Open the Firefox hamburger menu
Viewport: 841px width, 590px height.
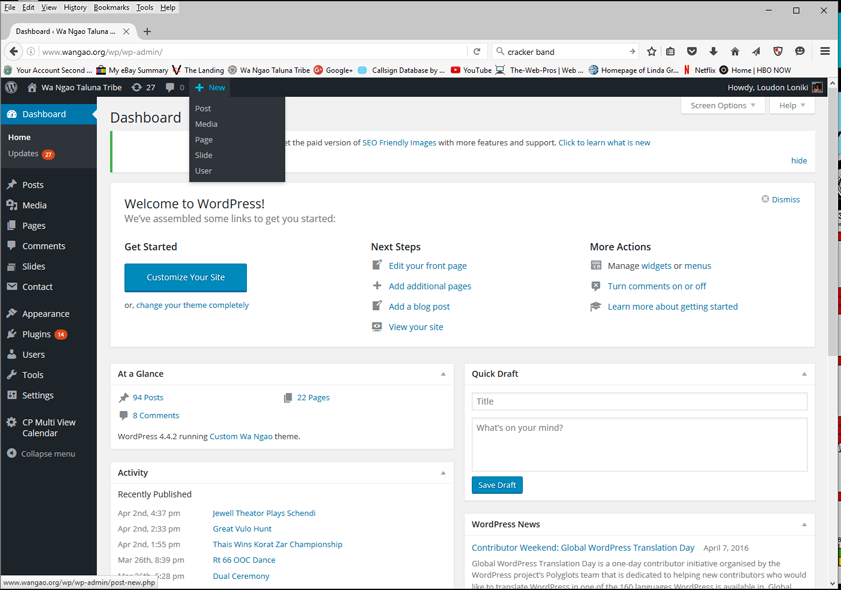[825, 51]
